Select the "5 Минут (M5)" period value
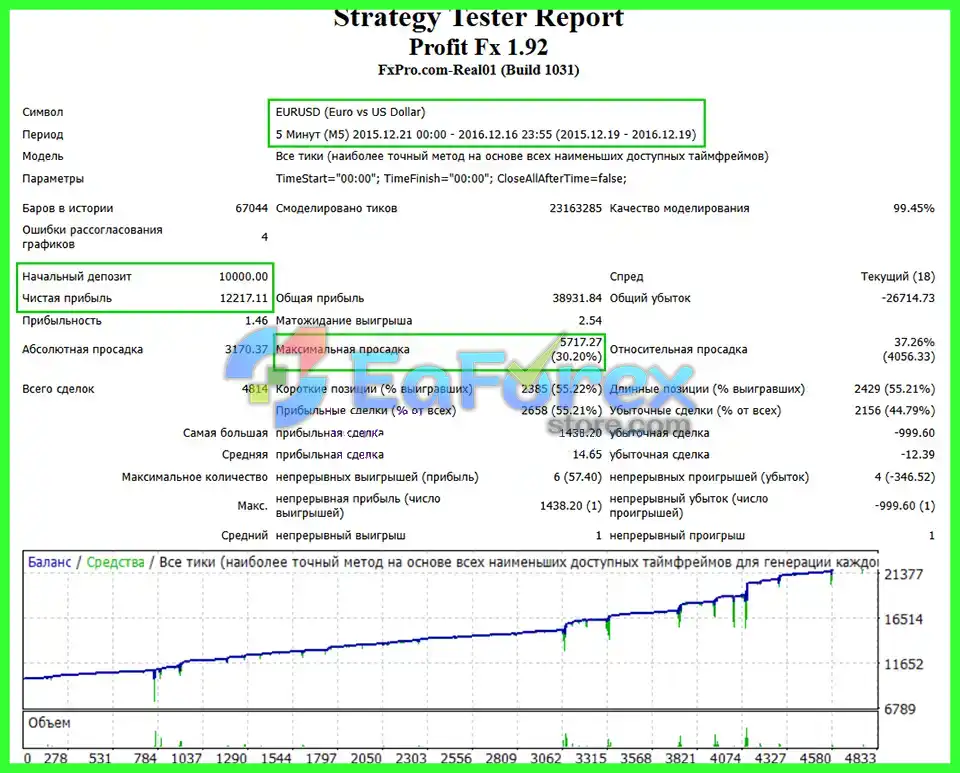The image size is (960, 773). click(312, 135)
